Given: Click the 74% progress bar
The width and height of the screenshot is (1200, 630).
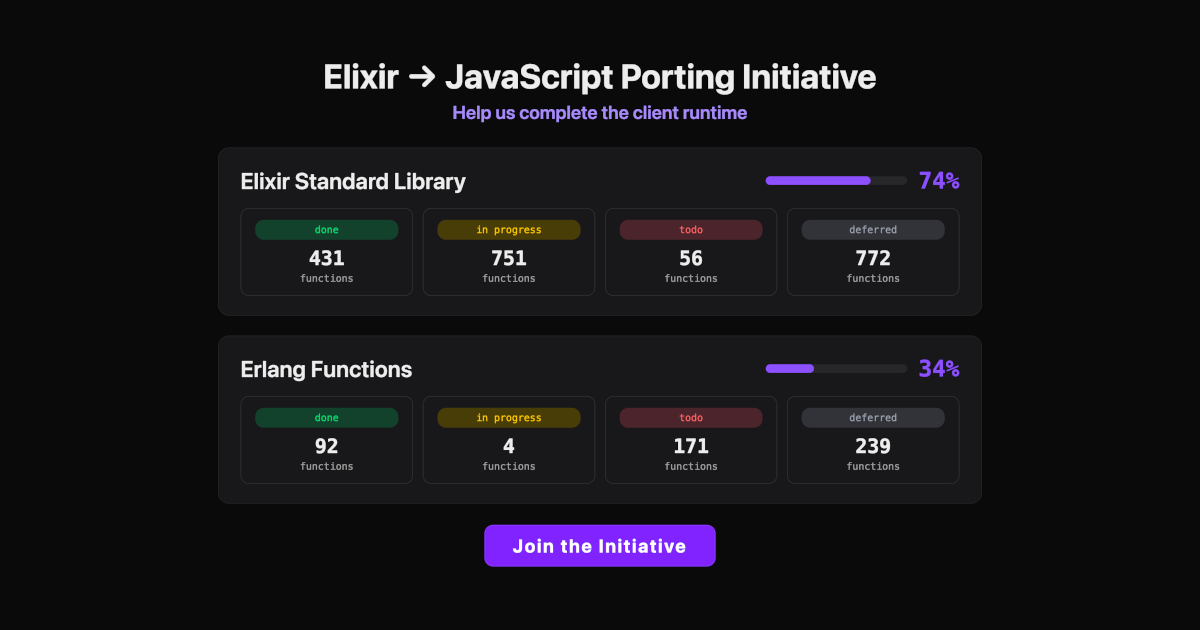Looking at the screenshot, I should [836, 180].
